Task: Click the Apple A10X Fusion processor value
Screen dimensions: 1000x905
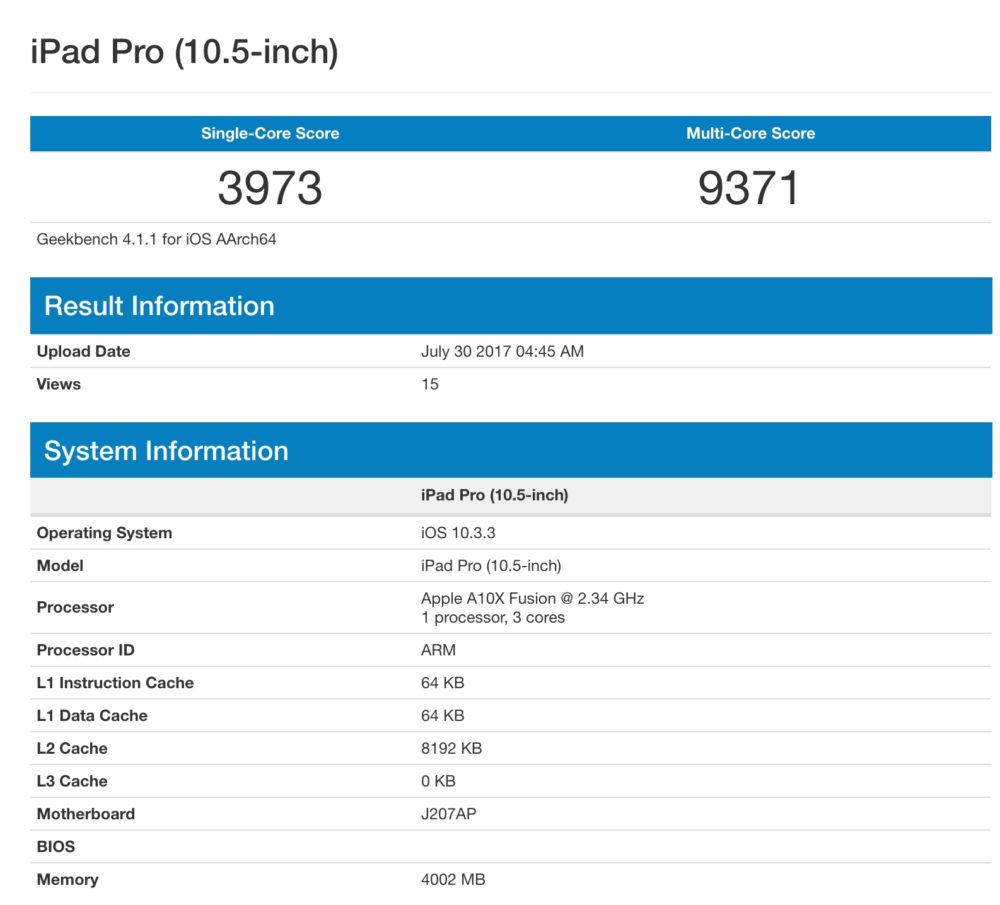Action: tap(532, 599)
